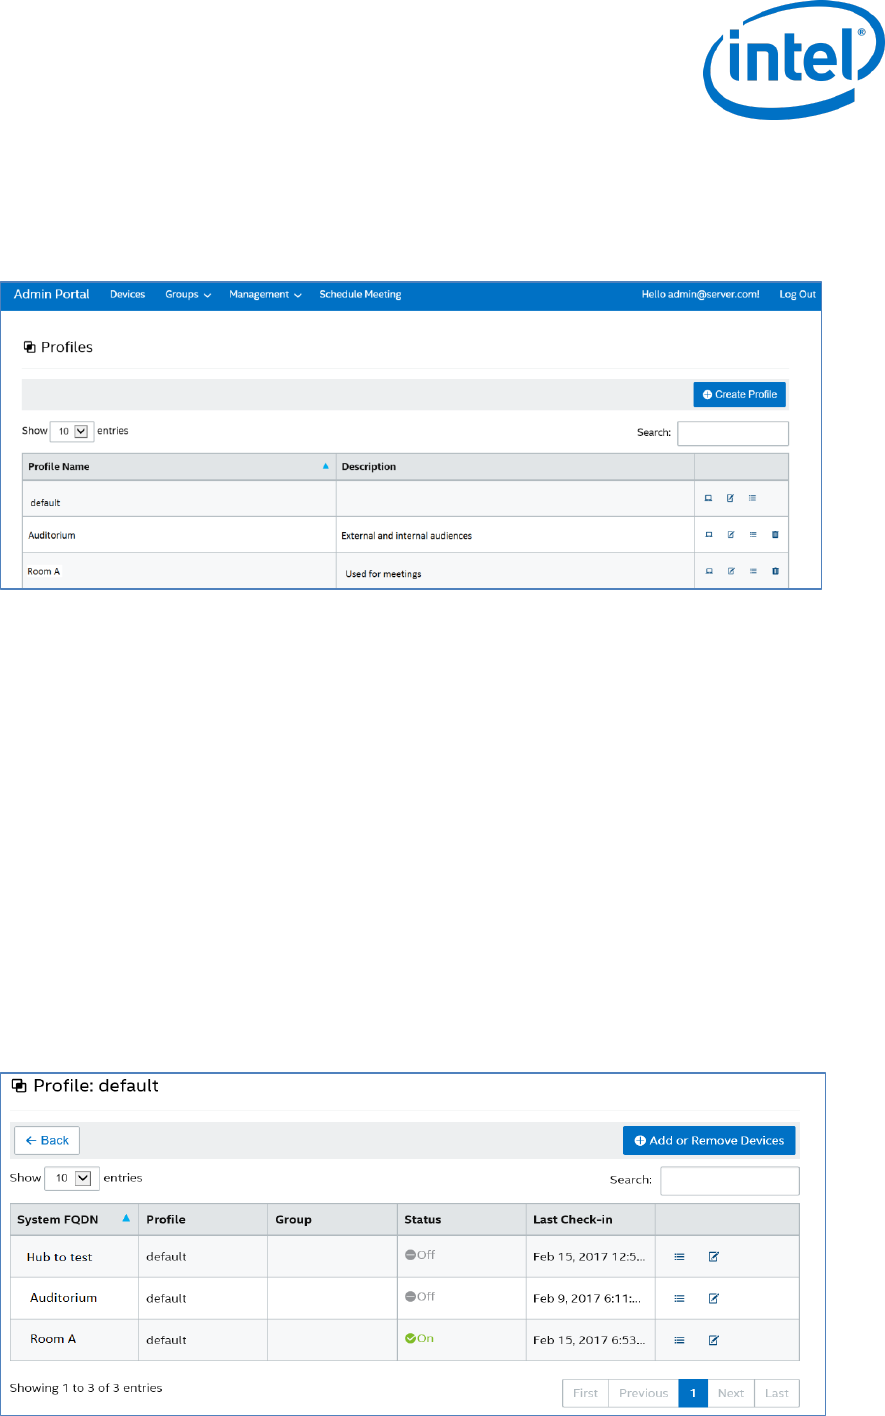The width and height of the screenshot is (885, 1416).
Task: Click the Create Profile button
Action: [740, 394]
